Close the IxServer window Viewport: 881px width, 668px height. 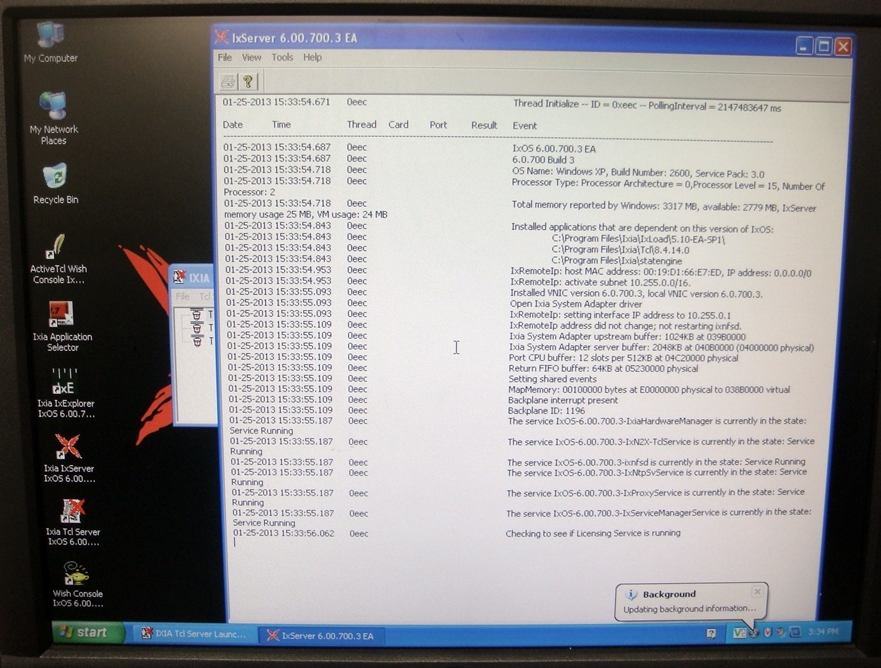coord(843,47)
